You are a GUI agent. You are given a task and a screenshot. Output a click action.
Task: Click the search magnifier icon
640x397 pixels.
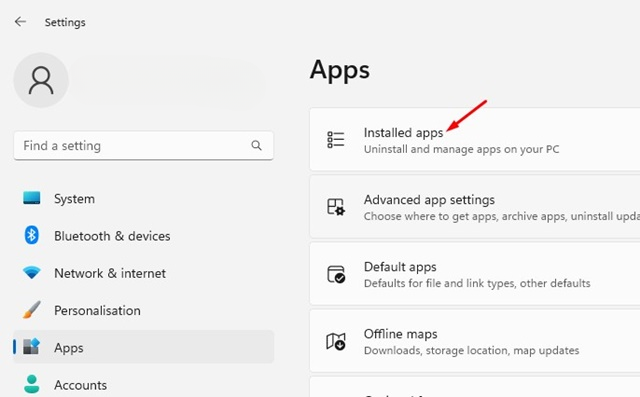256,145
